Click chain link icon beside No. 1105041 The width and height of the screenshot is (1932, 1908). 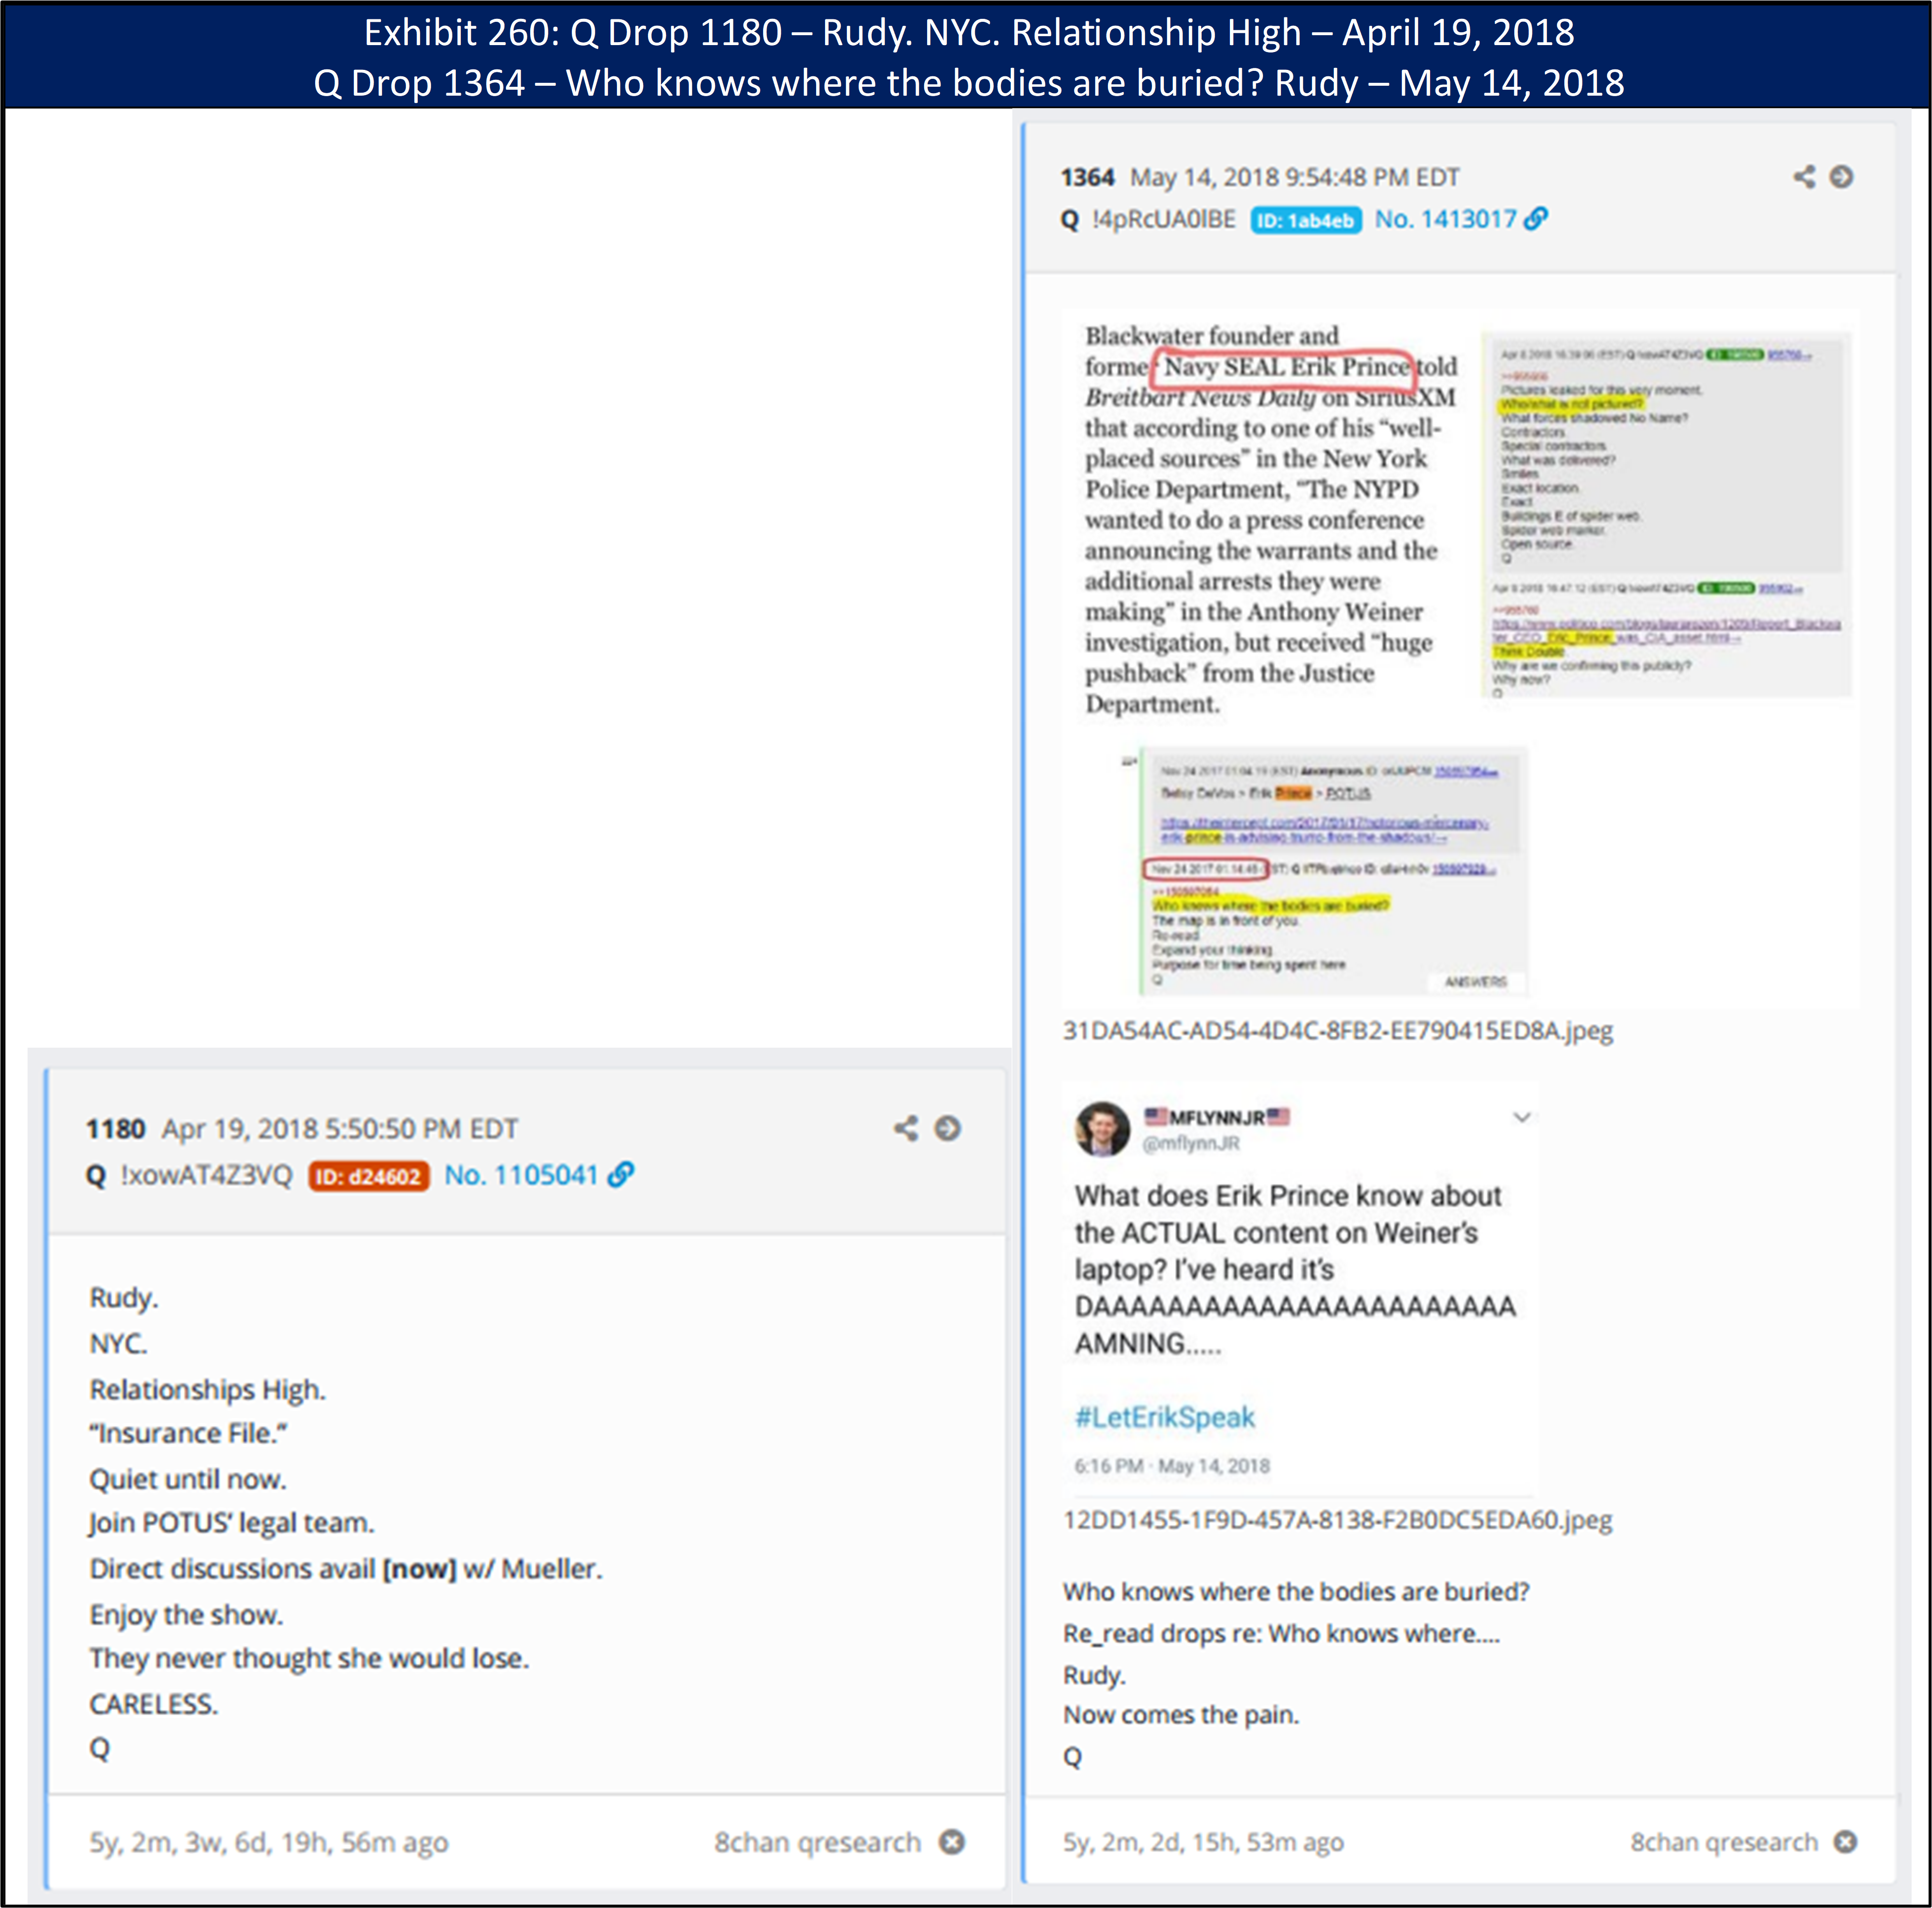[x=621, y=1174]
